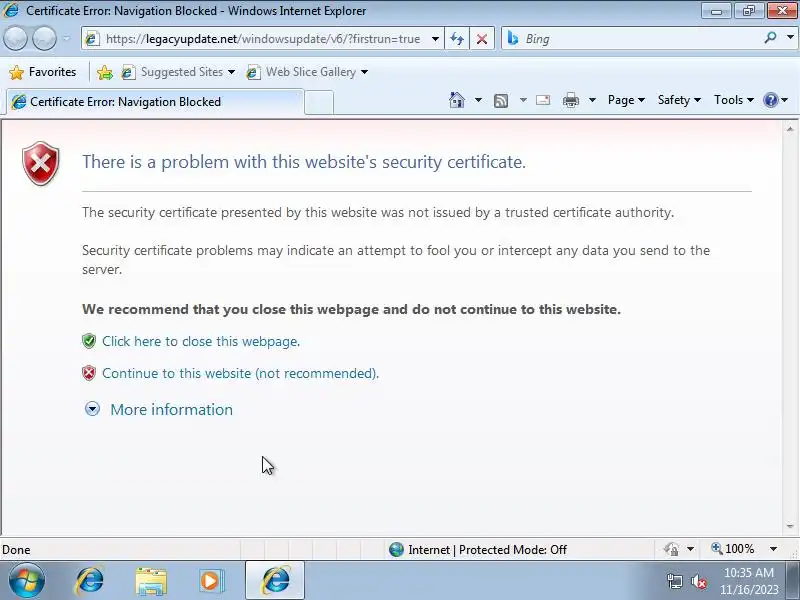Screen dimensions: 800x600
Task: Open Suggested Sites in favorites bar
Action: [x=179, y=72]
